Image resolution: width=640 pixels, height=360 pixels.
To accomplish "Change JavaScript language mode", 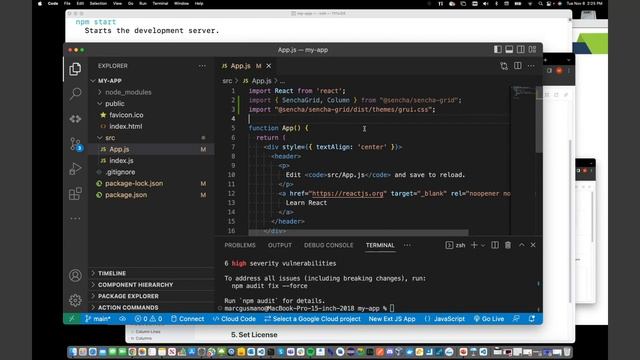I will 444,319.
